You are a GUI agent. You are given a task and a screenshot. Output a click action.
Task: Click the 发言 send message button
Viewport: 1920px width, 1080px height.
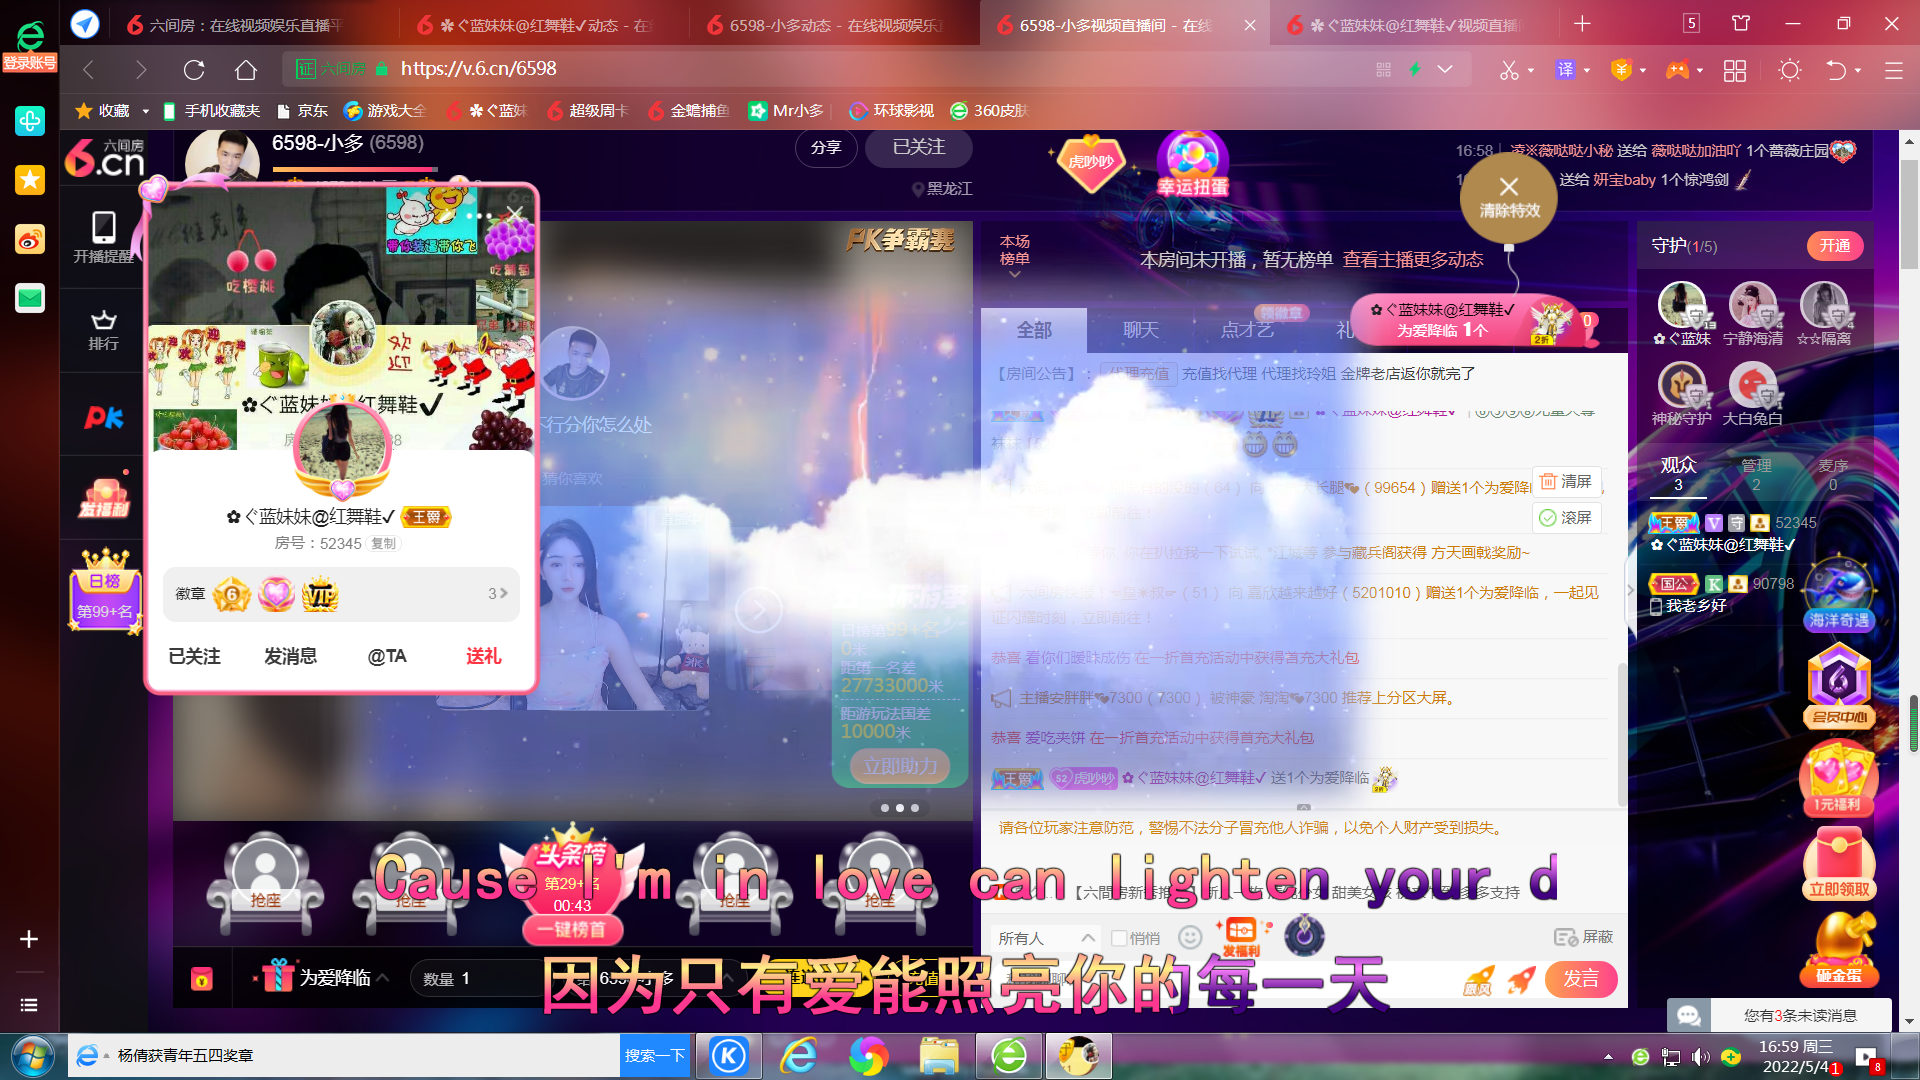pos(1581,979)
